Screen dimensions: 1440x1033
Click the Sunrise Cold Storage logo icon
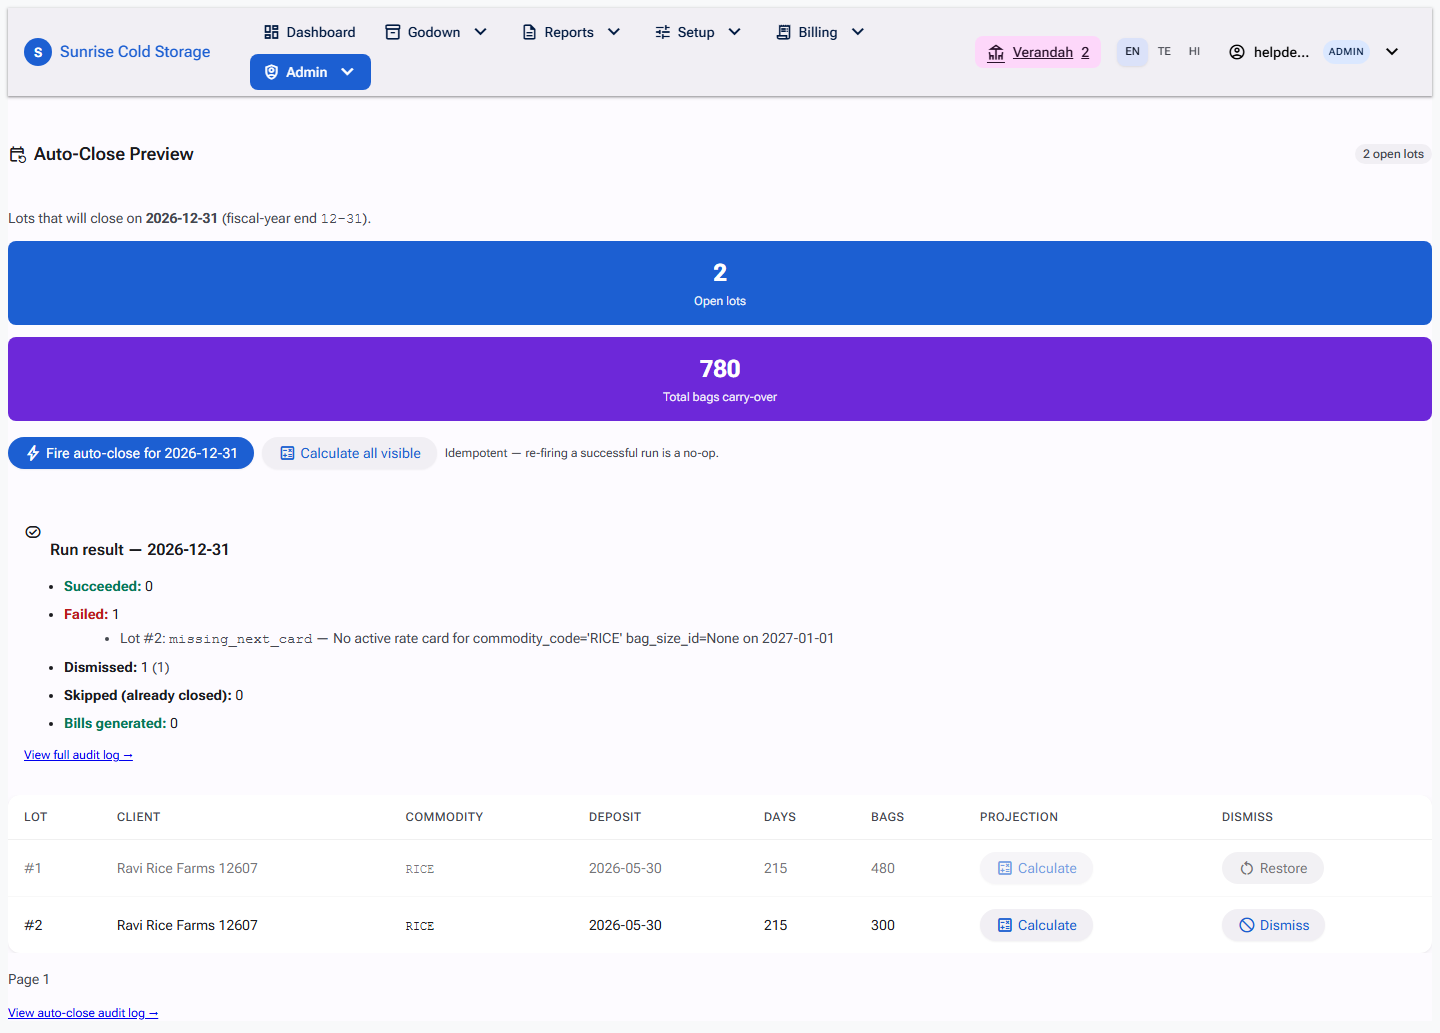pyautogui.click(x=38, y=52)
